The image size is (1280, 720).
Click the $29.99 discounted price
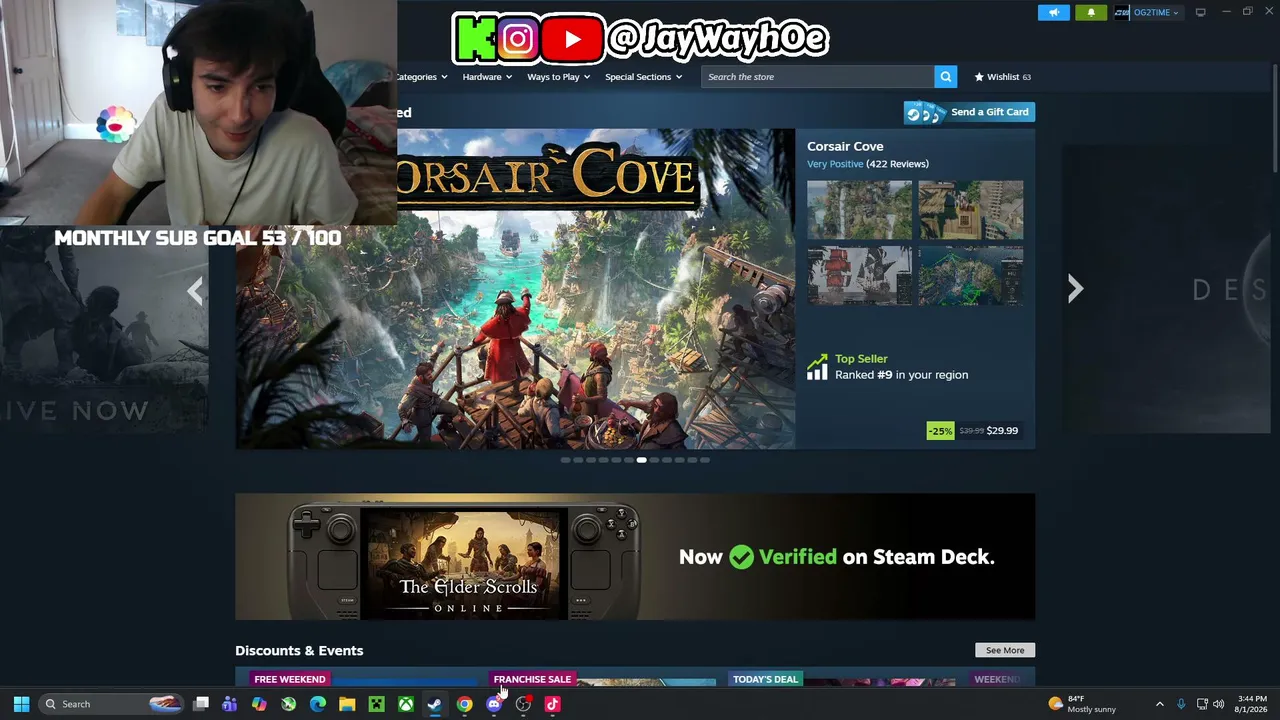click(x=1002, y=431)
